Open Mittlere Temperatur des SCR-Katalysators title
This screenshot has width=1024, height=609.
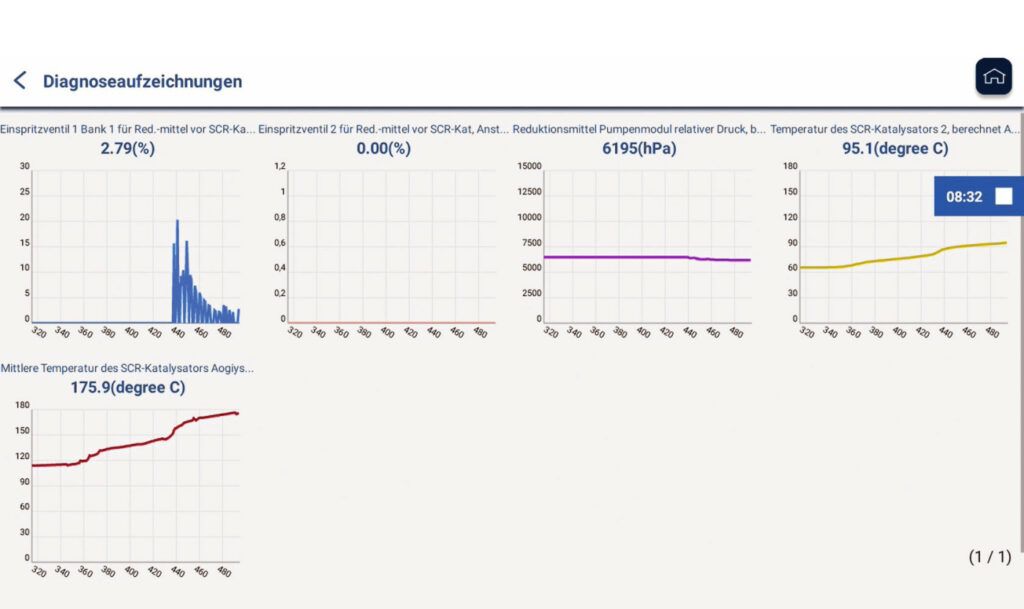click(x=127, y=368)
